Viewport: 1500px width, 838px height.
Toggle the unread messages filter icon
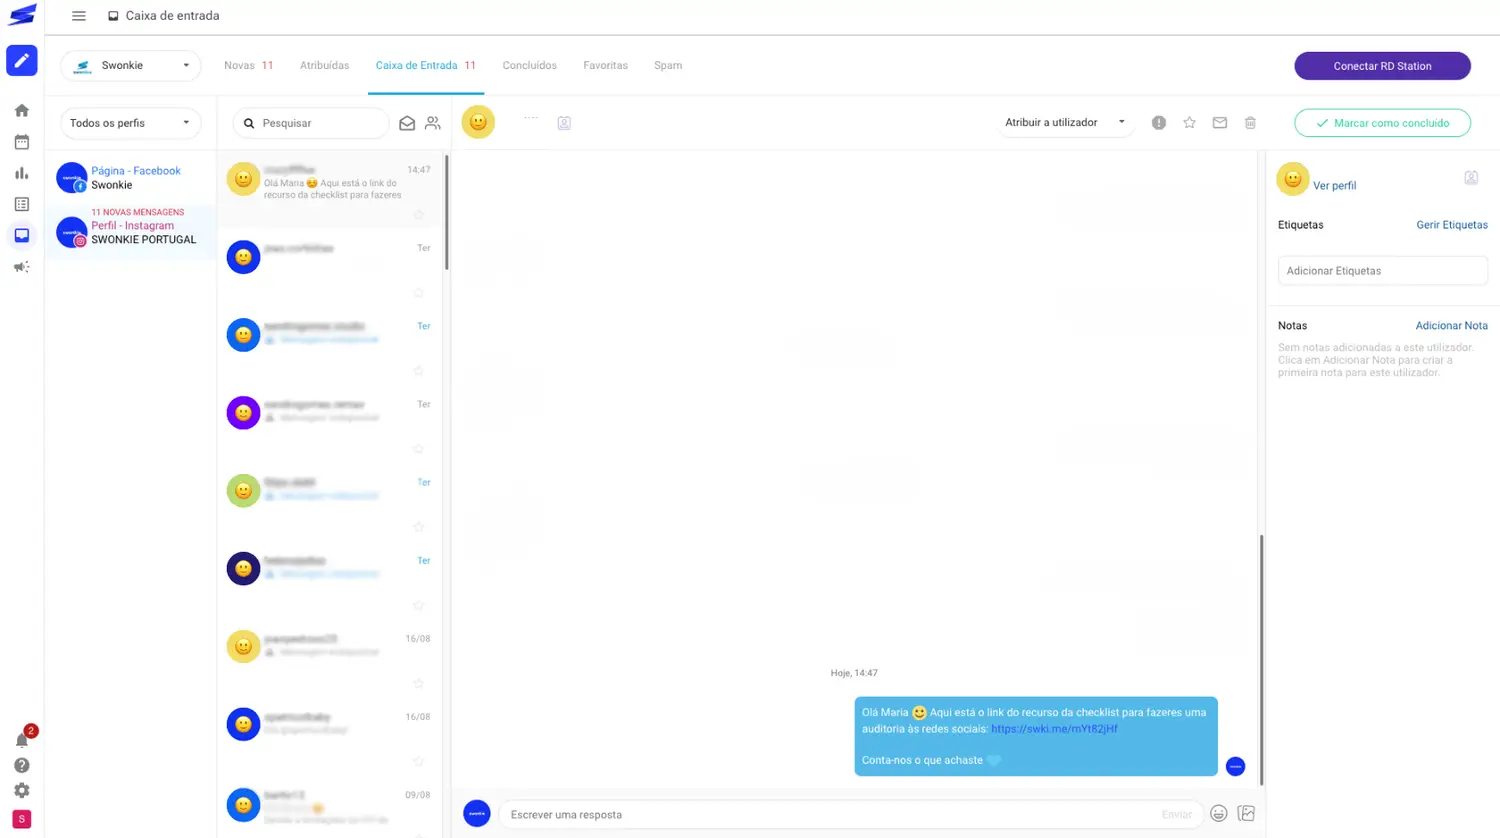tap(407, 123)
